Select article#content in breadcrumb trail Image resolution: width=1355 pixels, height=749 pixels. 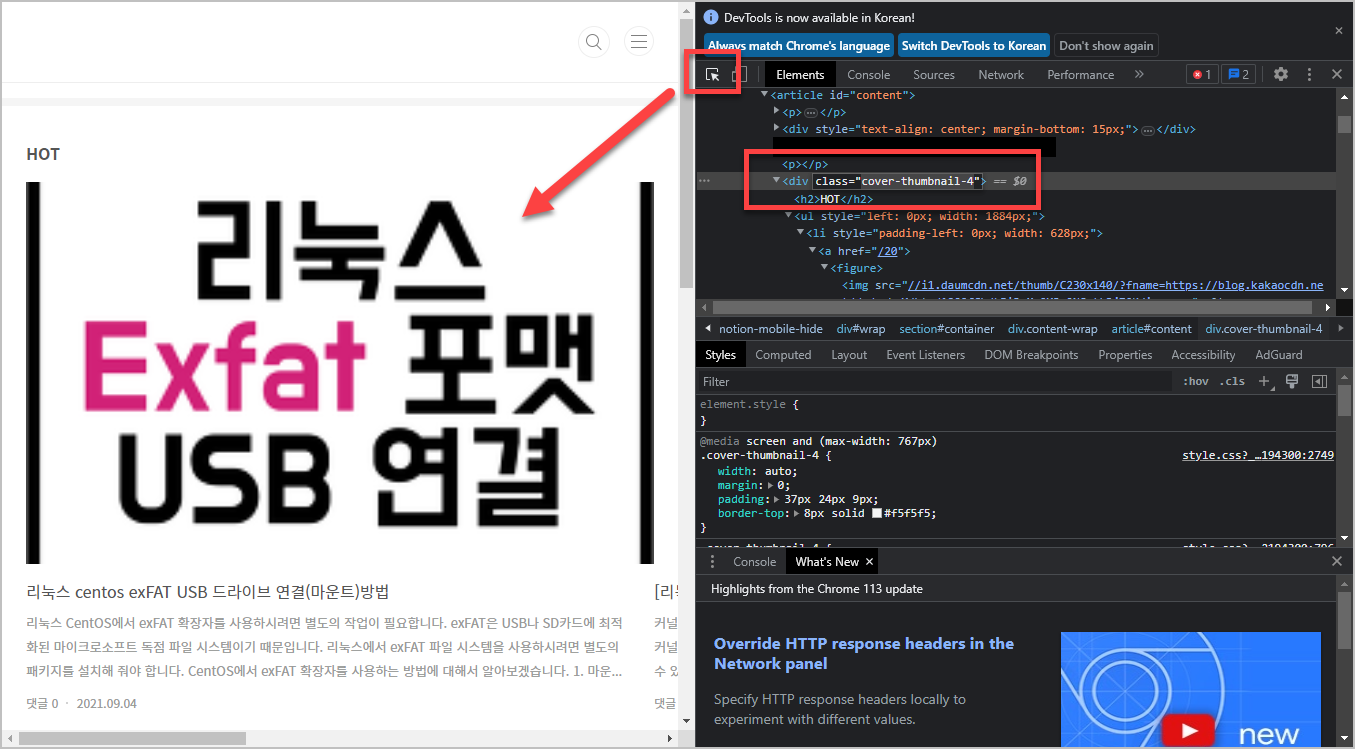tap(1151, 329)
